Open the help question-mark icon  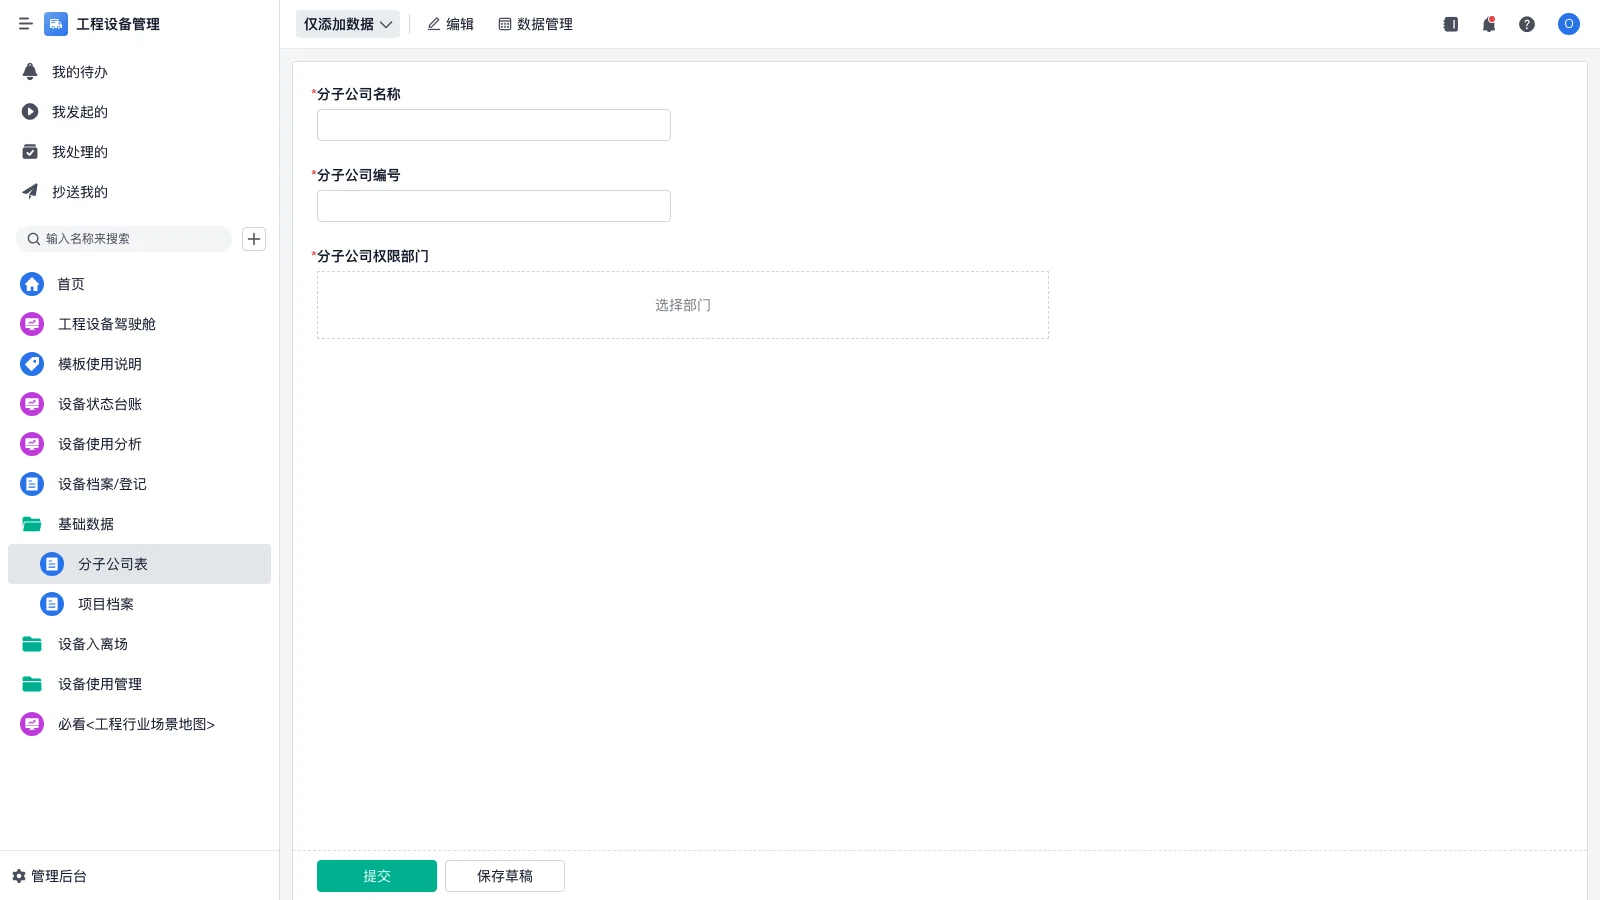tap(1527, 24)
